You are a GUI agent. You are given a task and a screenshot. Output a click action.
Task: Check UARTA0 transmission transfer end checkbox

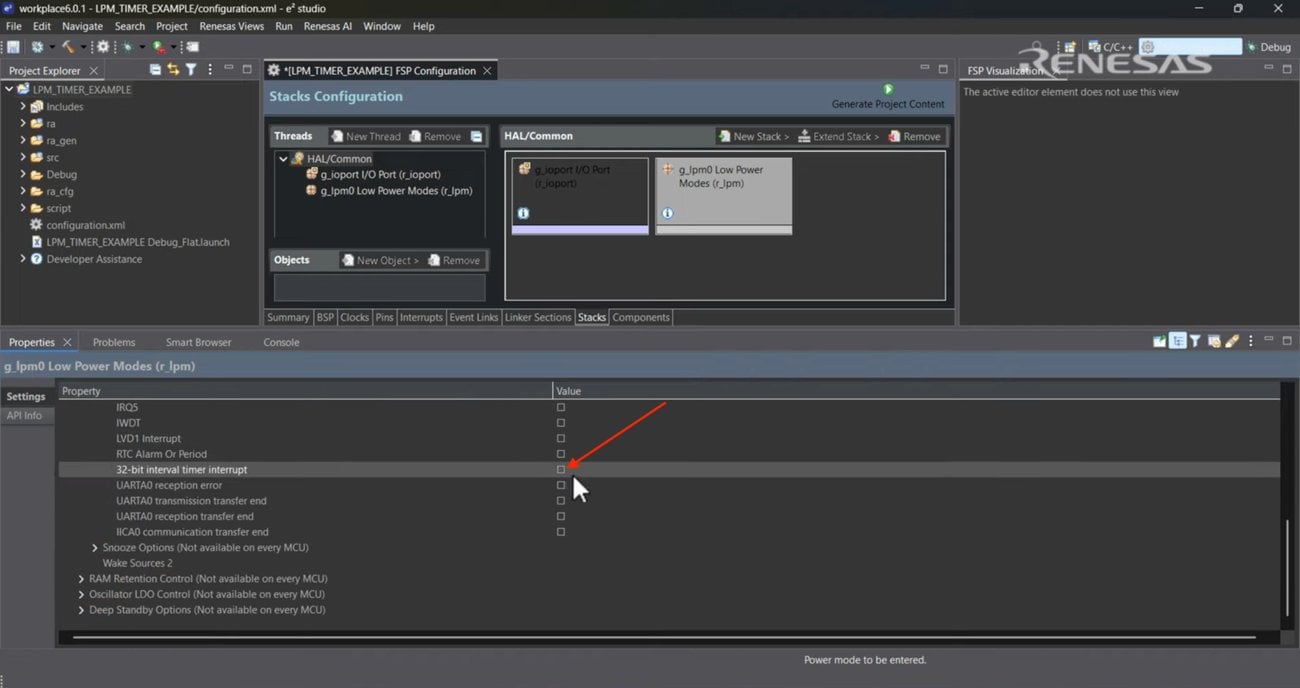(x=561, y=501)
